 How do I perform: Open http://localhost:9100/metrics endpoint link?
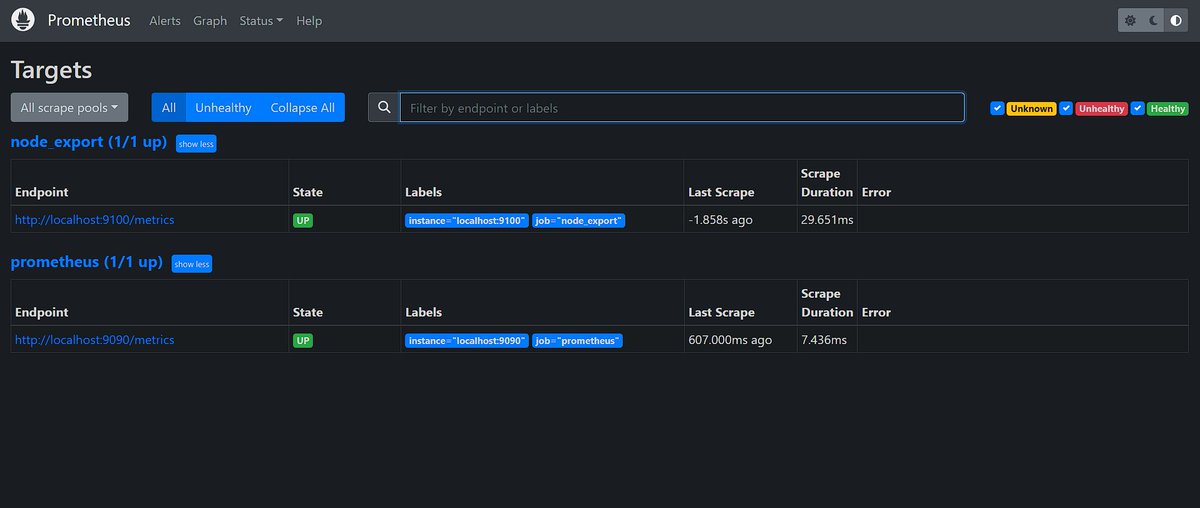click(x=95, y=220)
